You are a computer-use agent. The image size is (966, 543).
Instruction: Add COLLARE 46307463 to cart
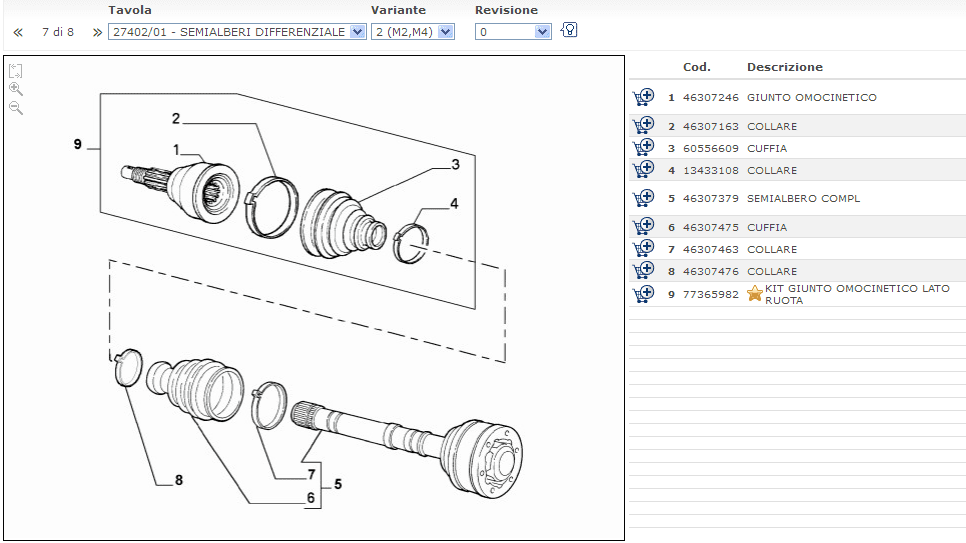[643, 249]
